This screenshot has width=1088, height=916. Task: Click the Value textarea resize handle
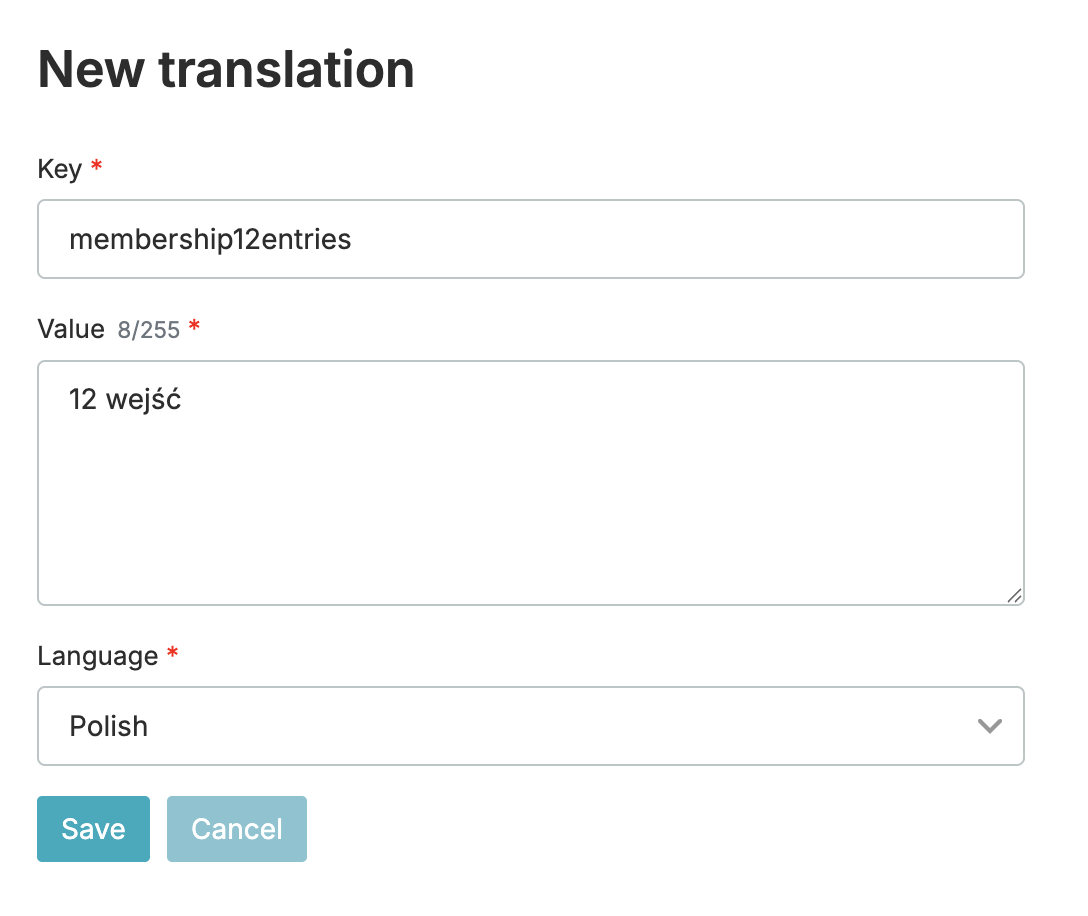pyautogui.click(x=1014, y=596)
